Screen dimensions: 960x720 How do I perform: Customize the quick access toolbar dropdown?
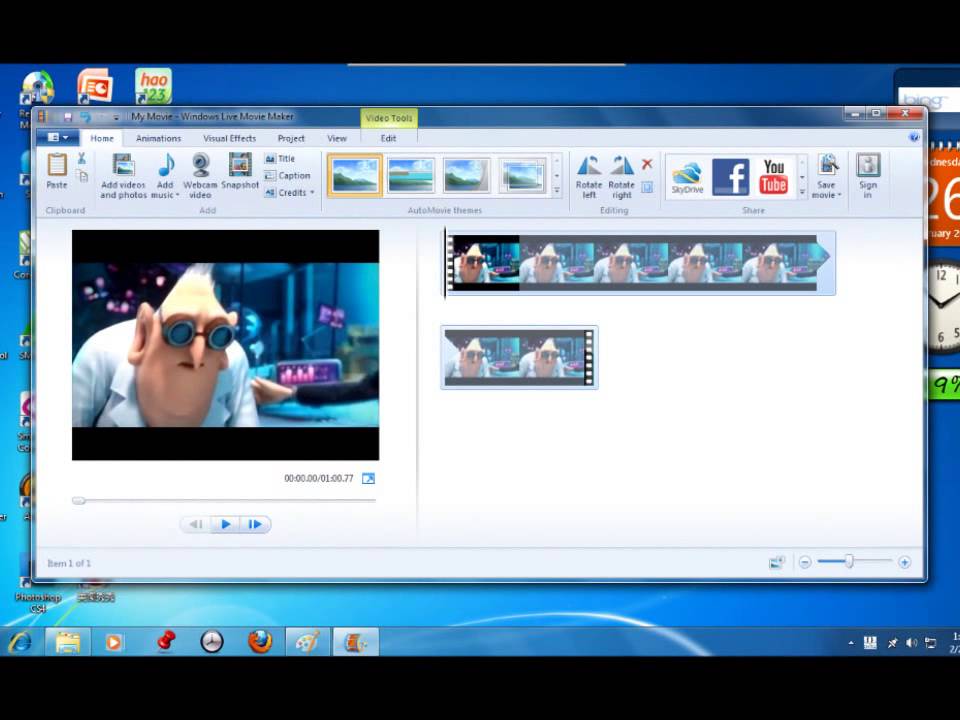(x=116, y=117)
